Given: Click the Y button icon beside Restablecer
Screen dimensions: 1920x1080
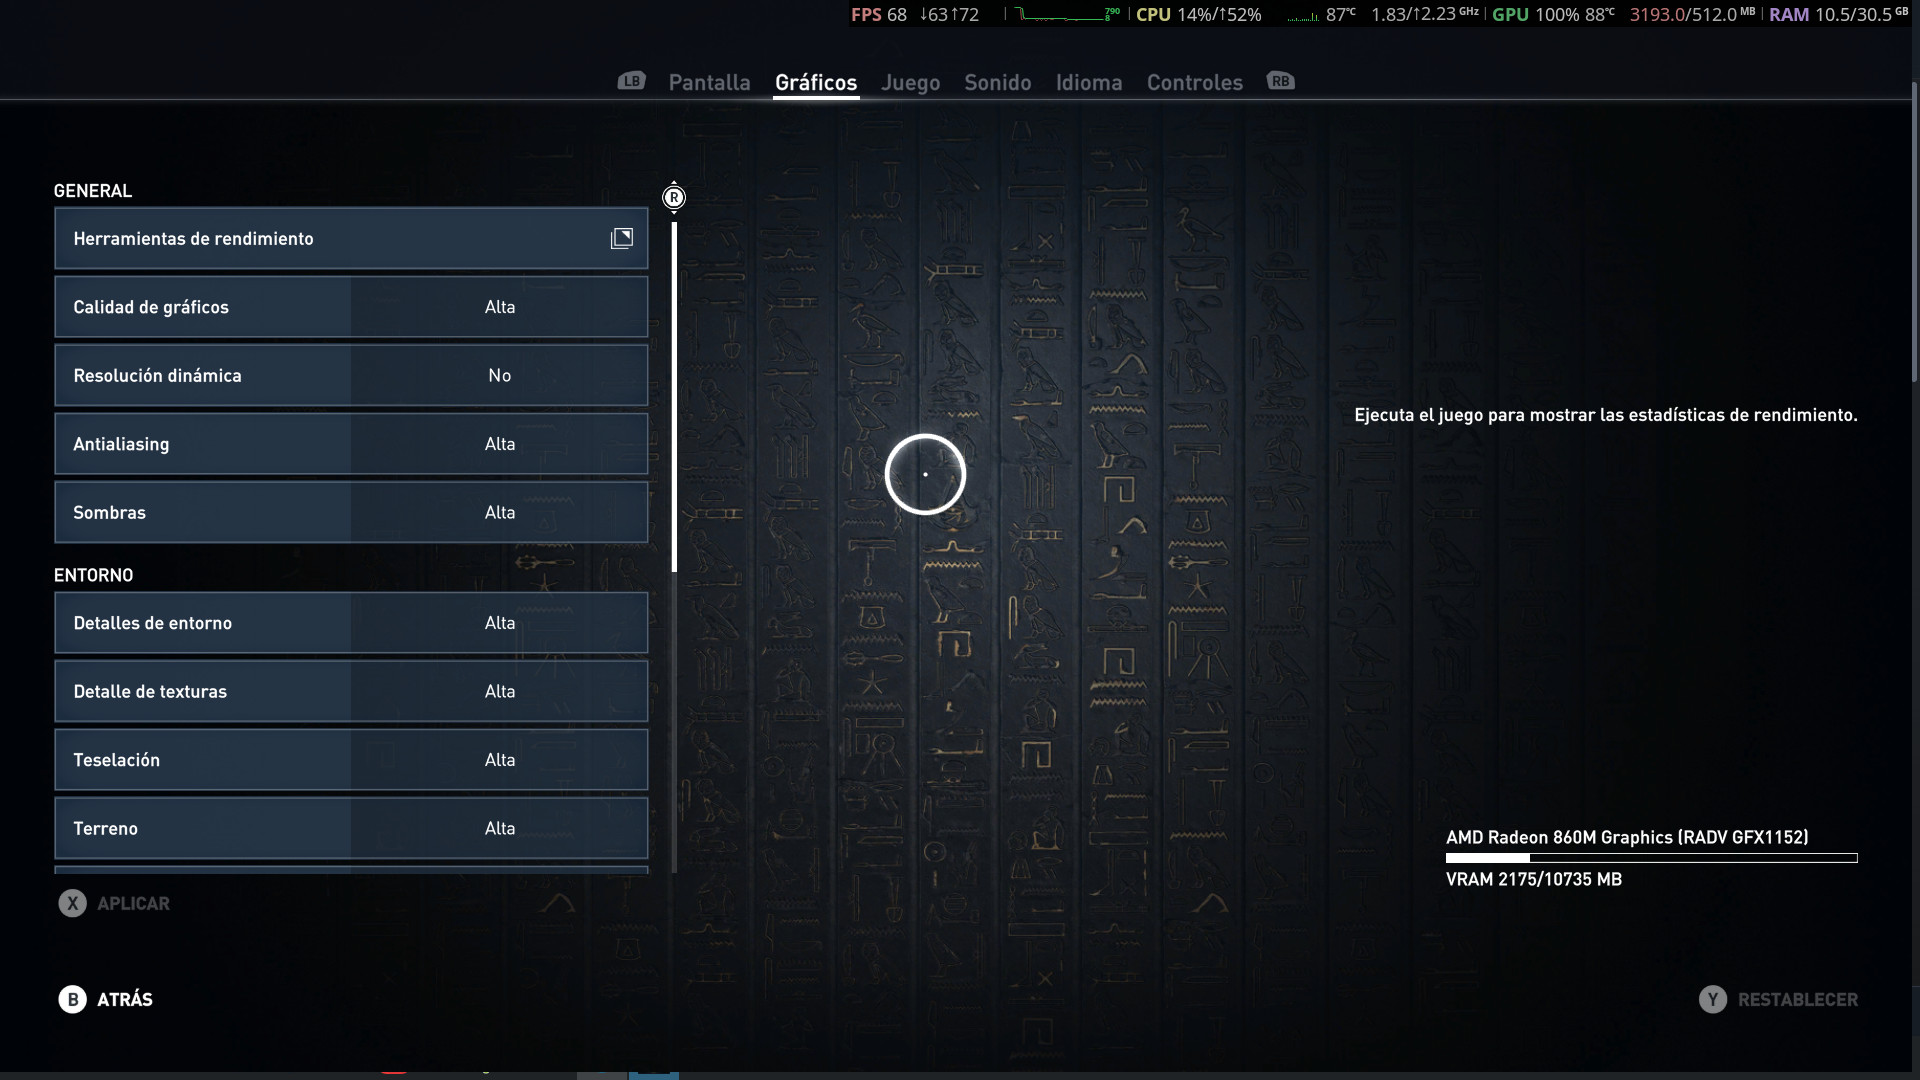Looking at the screenshot, I should 1712,999.
